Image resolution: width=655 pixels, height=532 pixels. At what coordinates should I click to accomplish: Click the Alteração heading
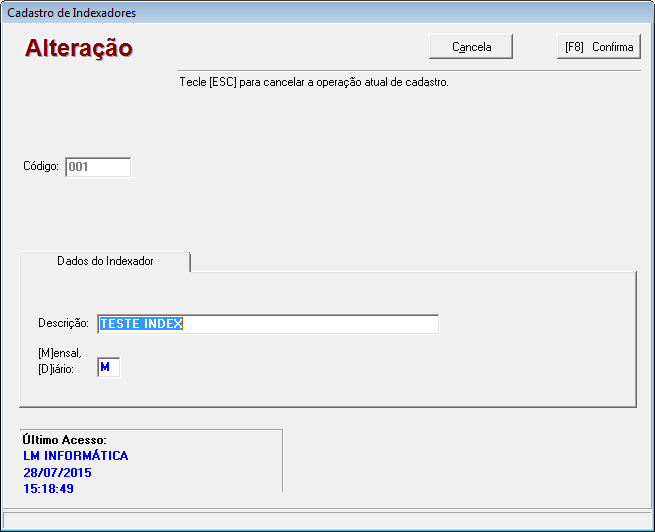point(79,48)
